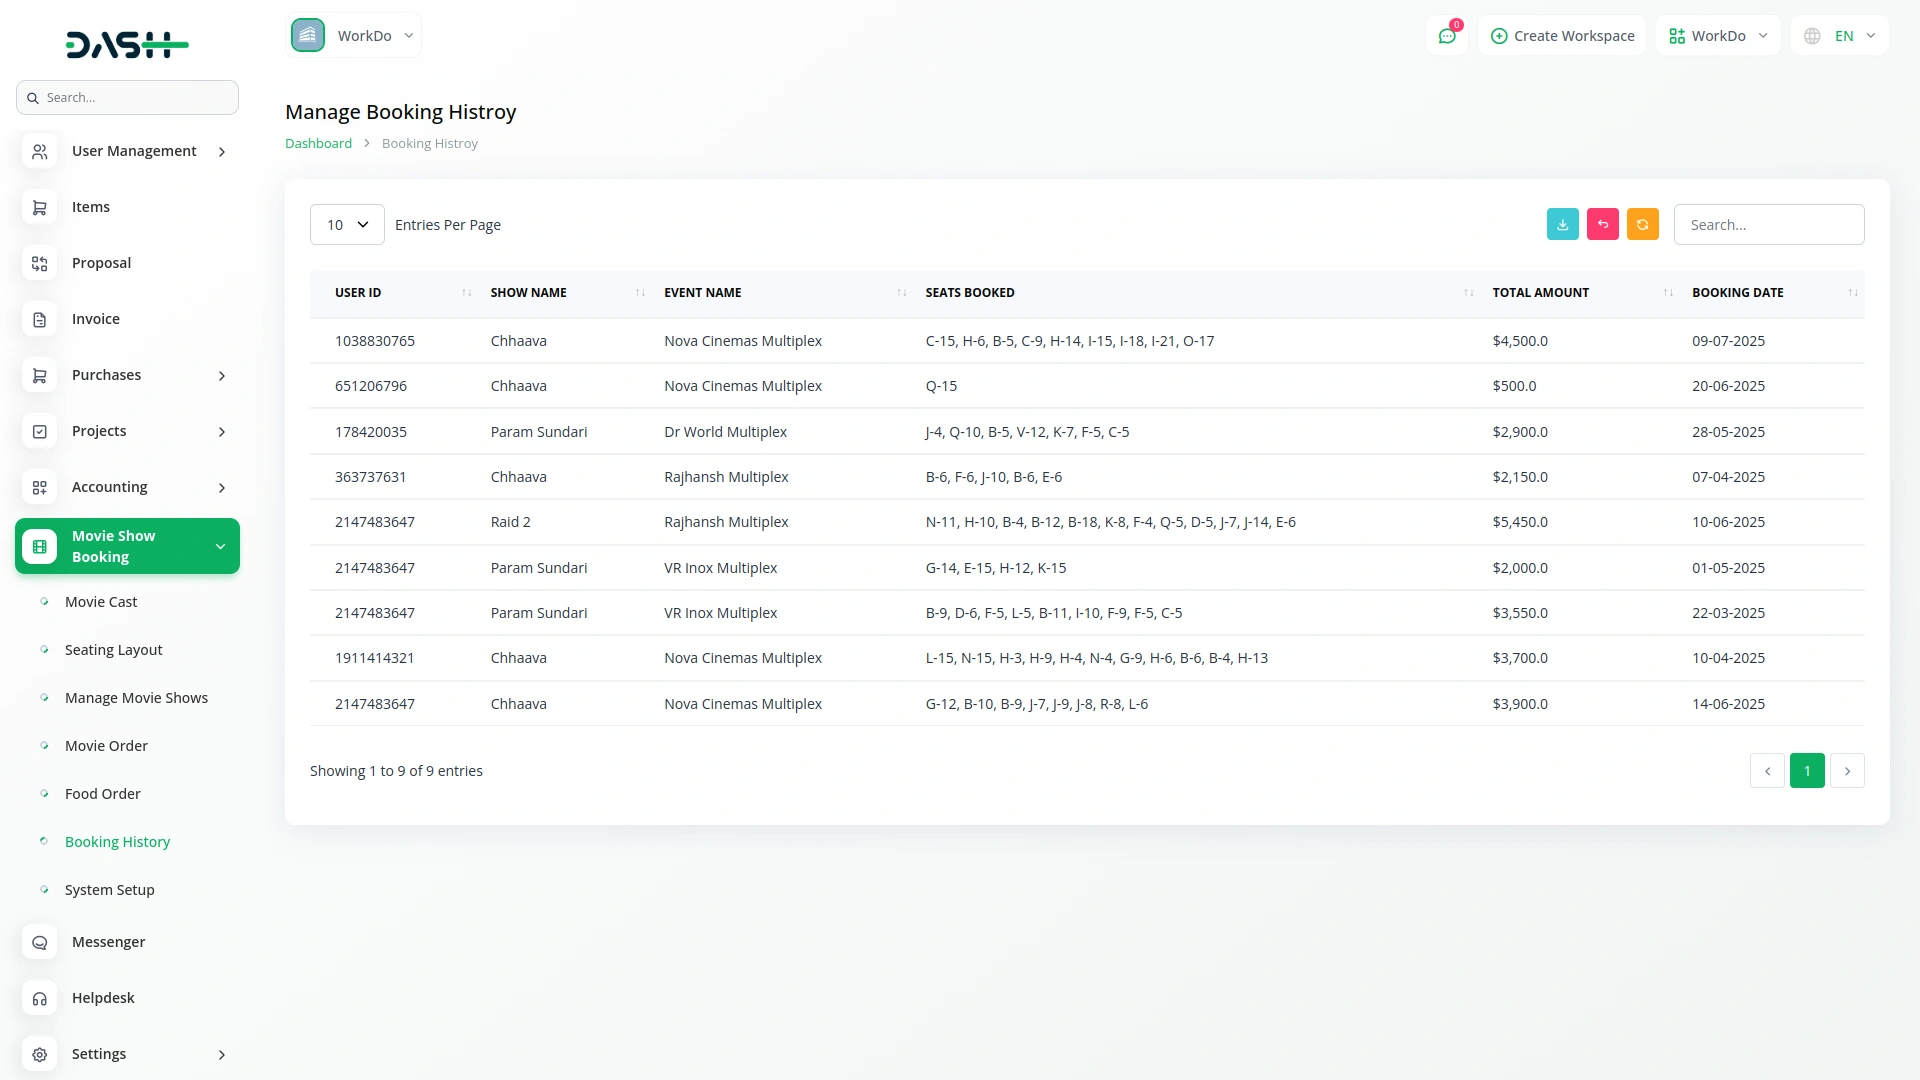Toggle sorting on the TOTAL AMOUNT column
This screenshot has height=1080, width=1920.
(1666, 292)
